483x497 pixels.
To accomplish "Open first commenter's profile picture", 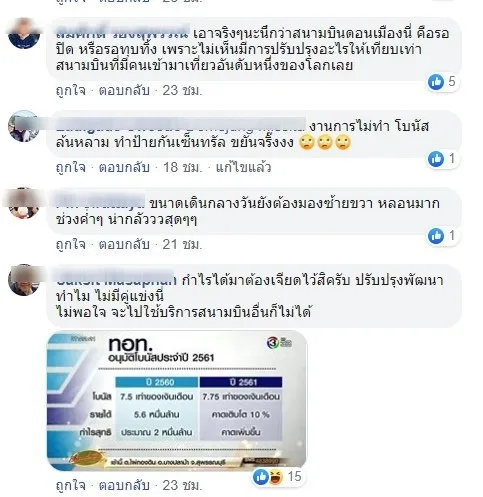I will coord(24,34).
